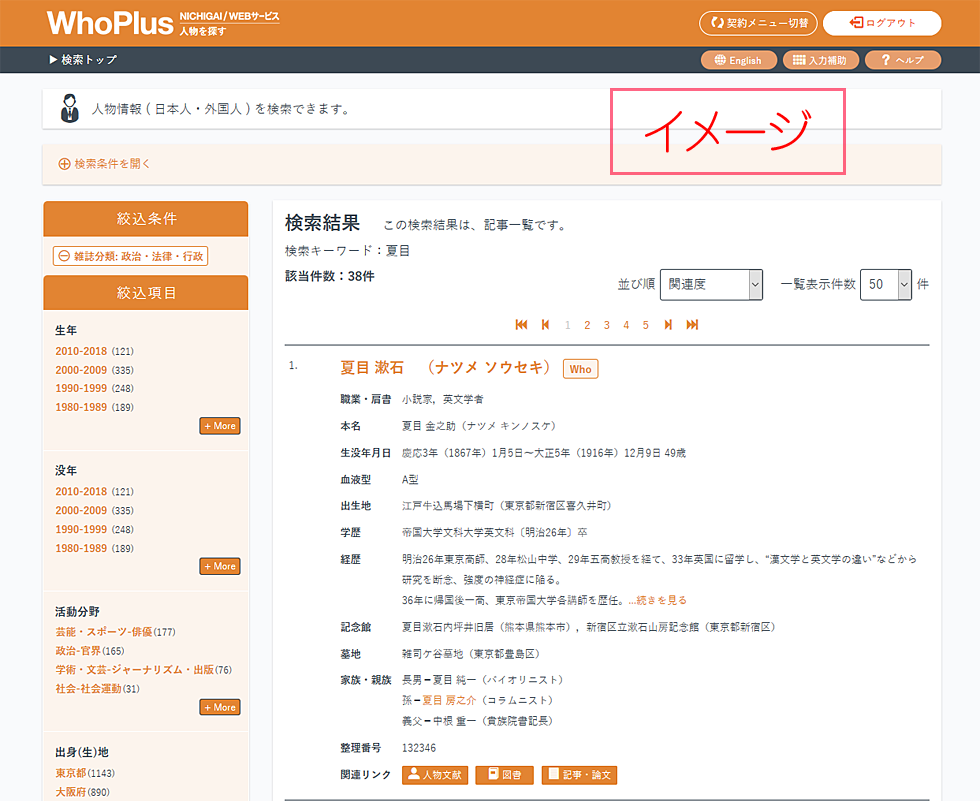980x801 pixels.
Task: Open 記事・論文 related link button
Action: pyautogui.click(x=580, y=775)
